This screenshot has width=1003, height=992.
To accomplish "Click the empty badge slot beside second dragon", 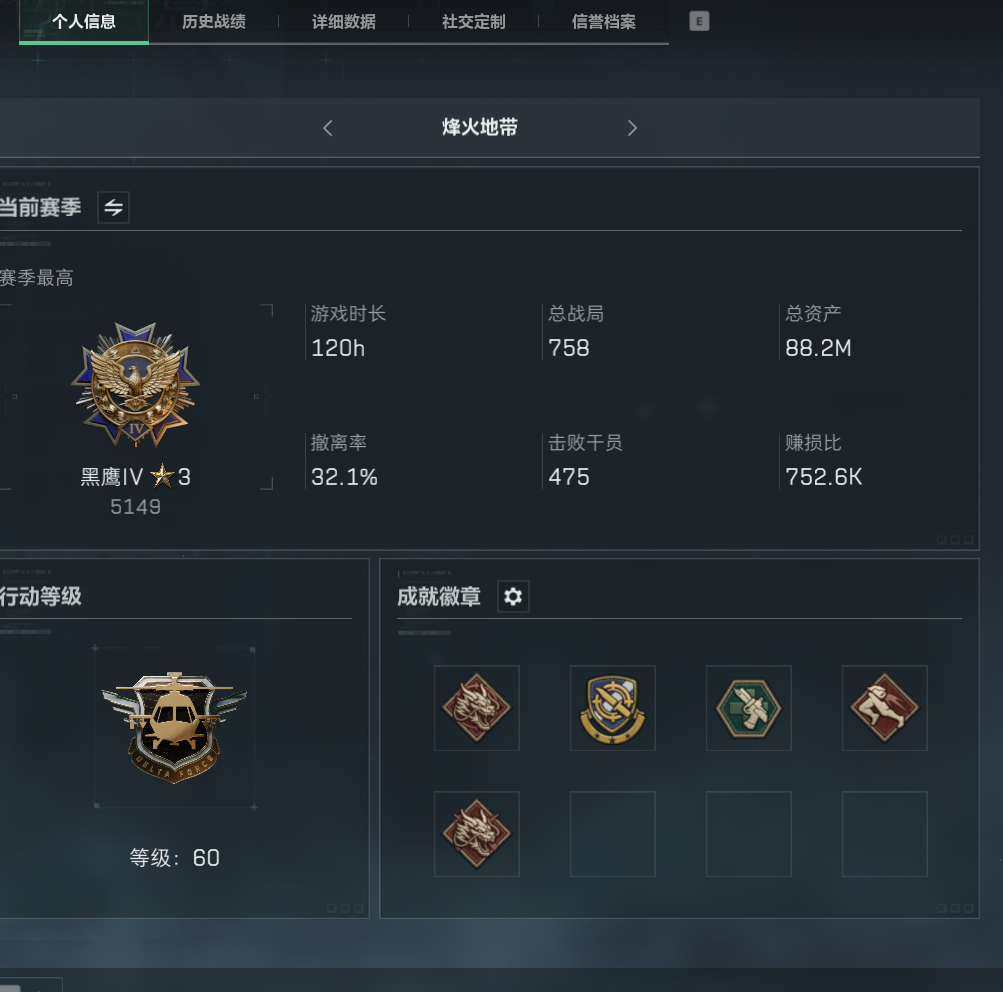I will pos(613,834).
